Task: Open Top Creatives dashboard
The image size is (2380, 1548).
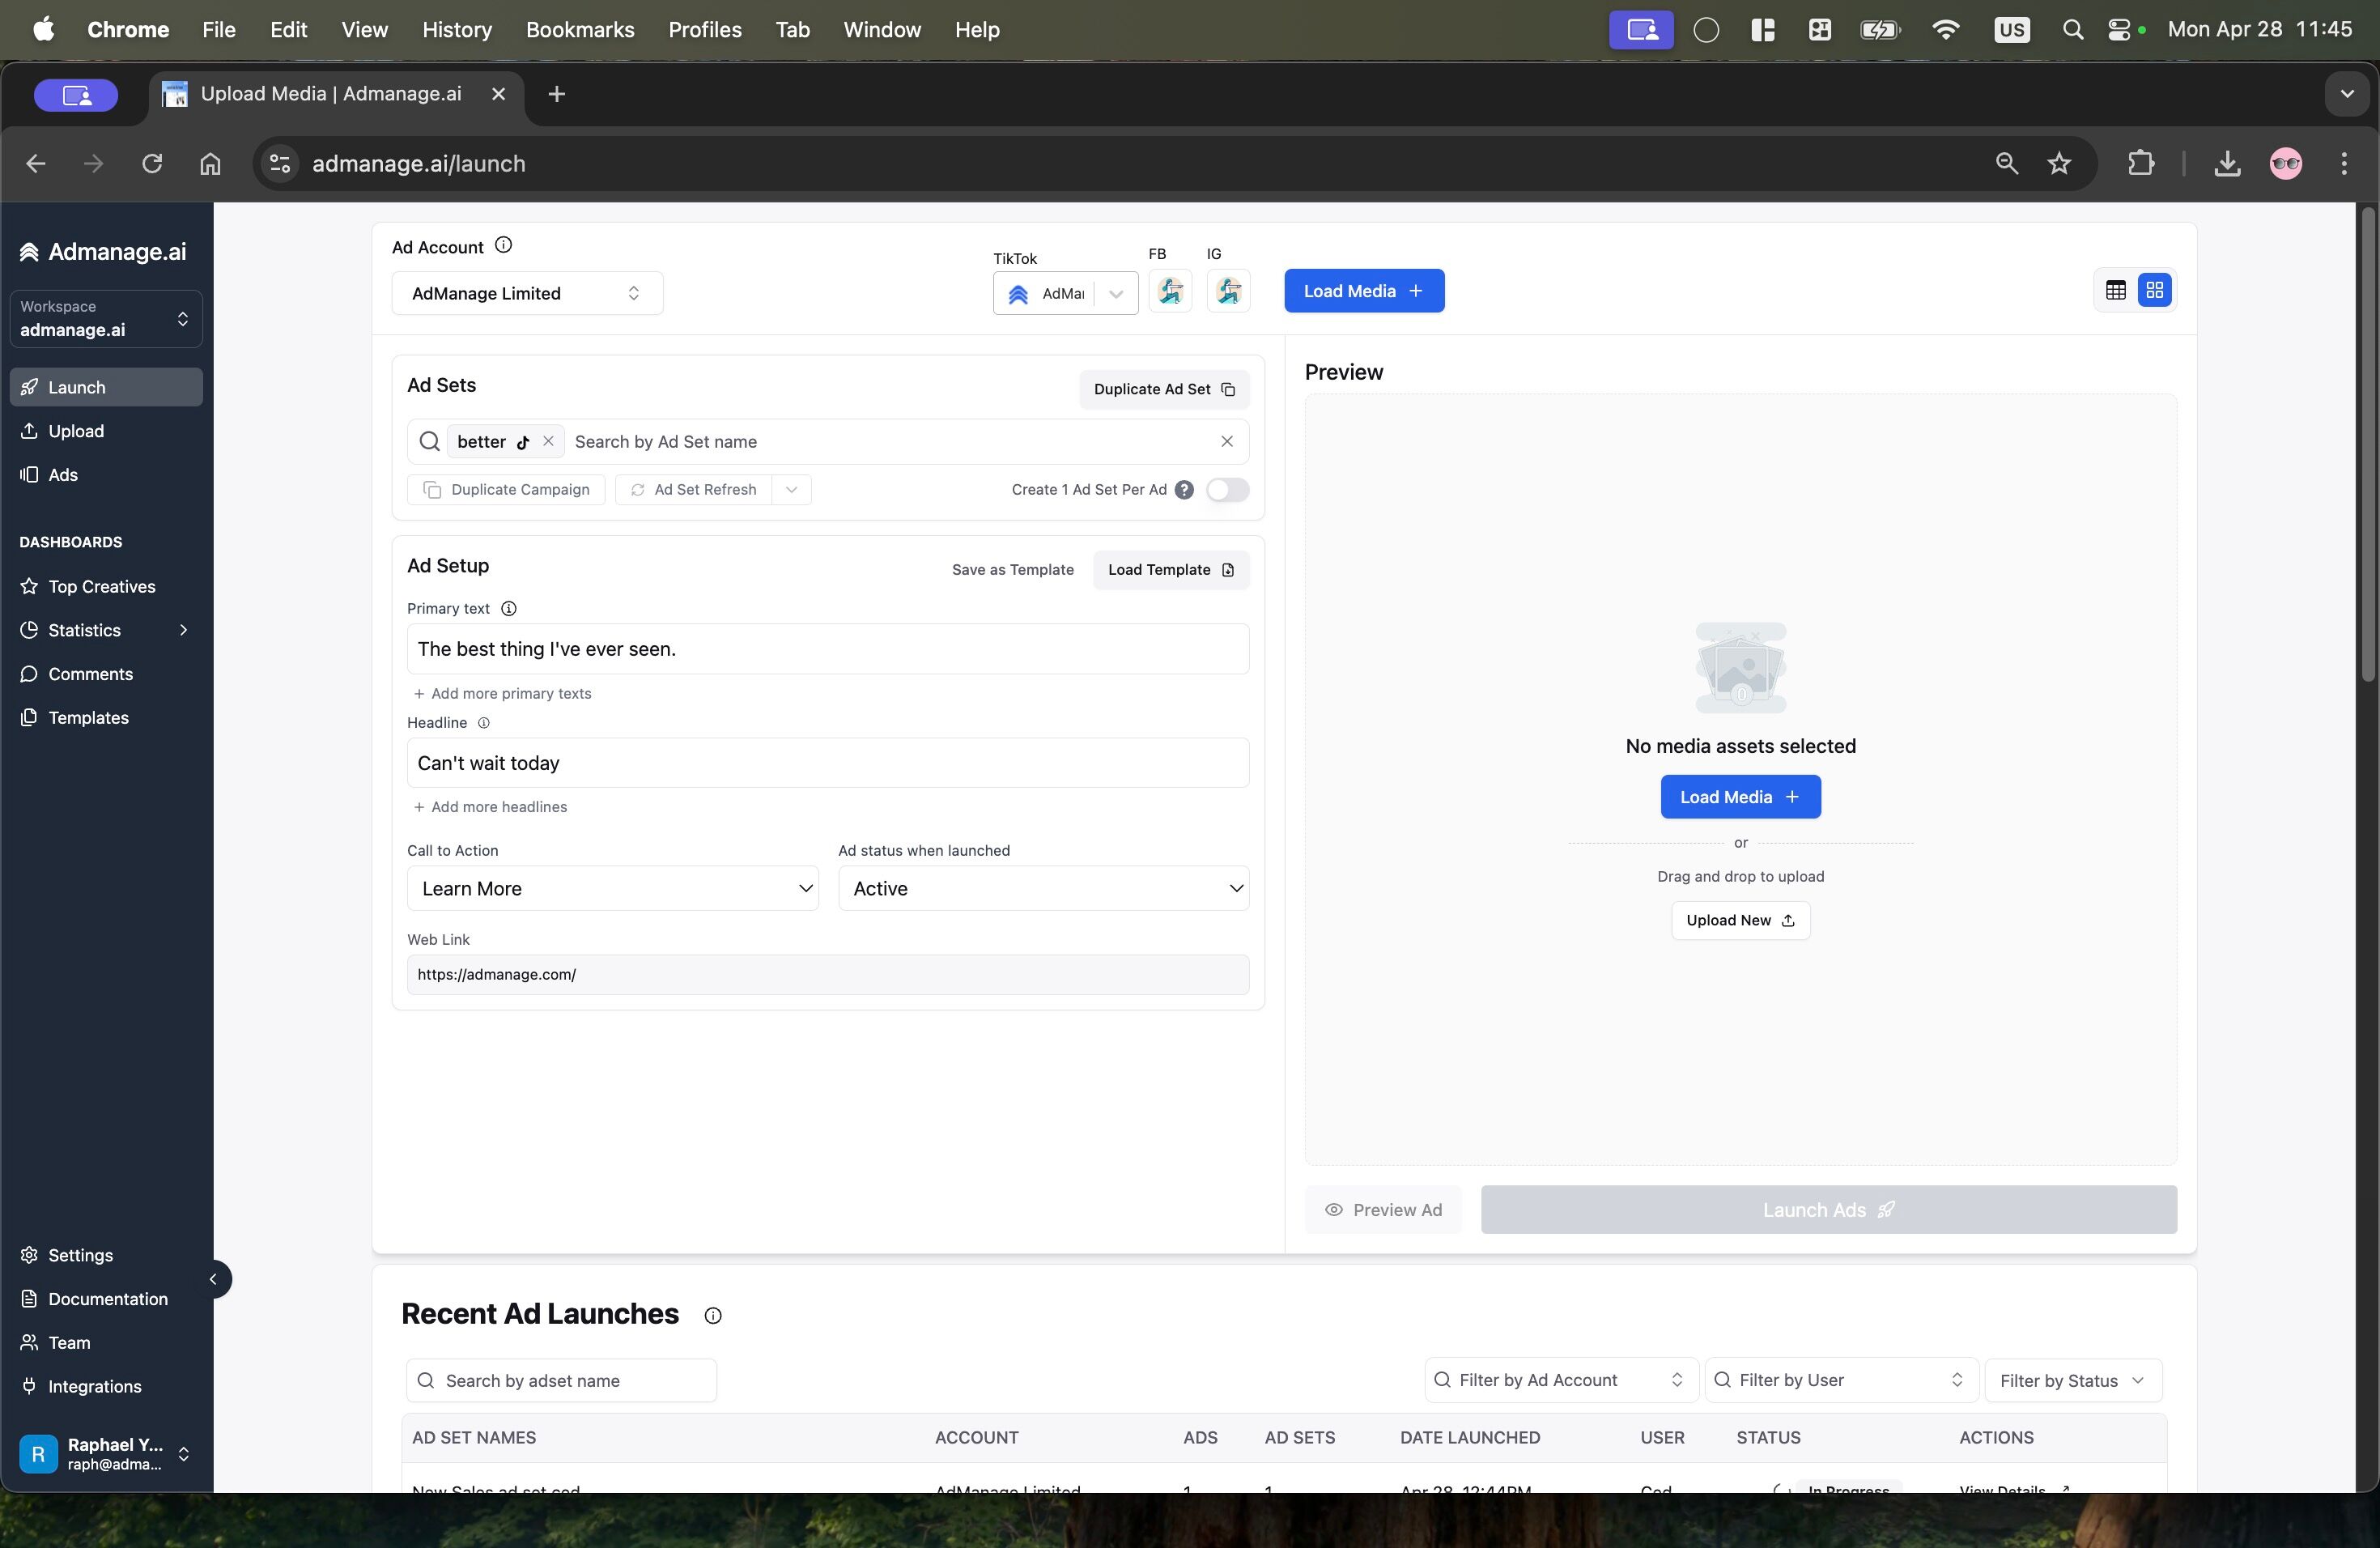Action: (x=101, y=586)
